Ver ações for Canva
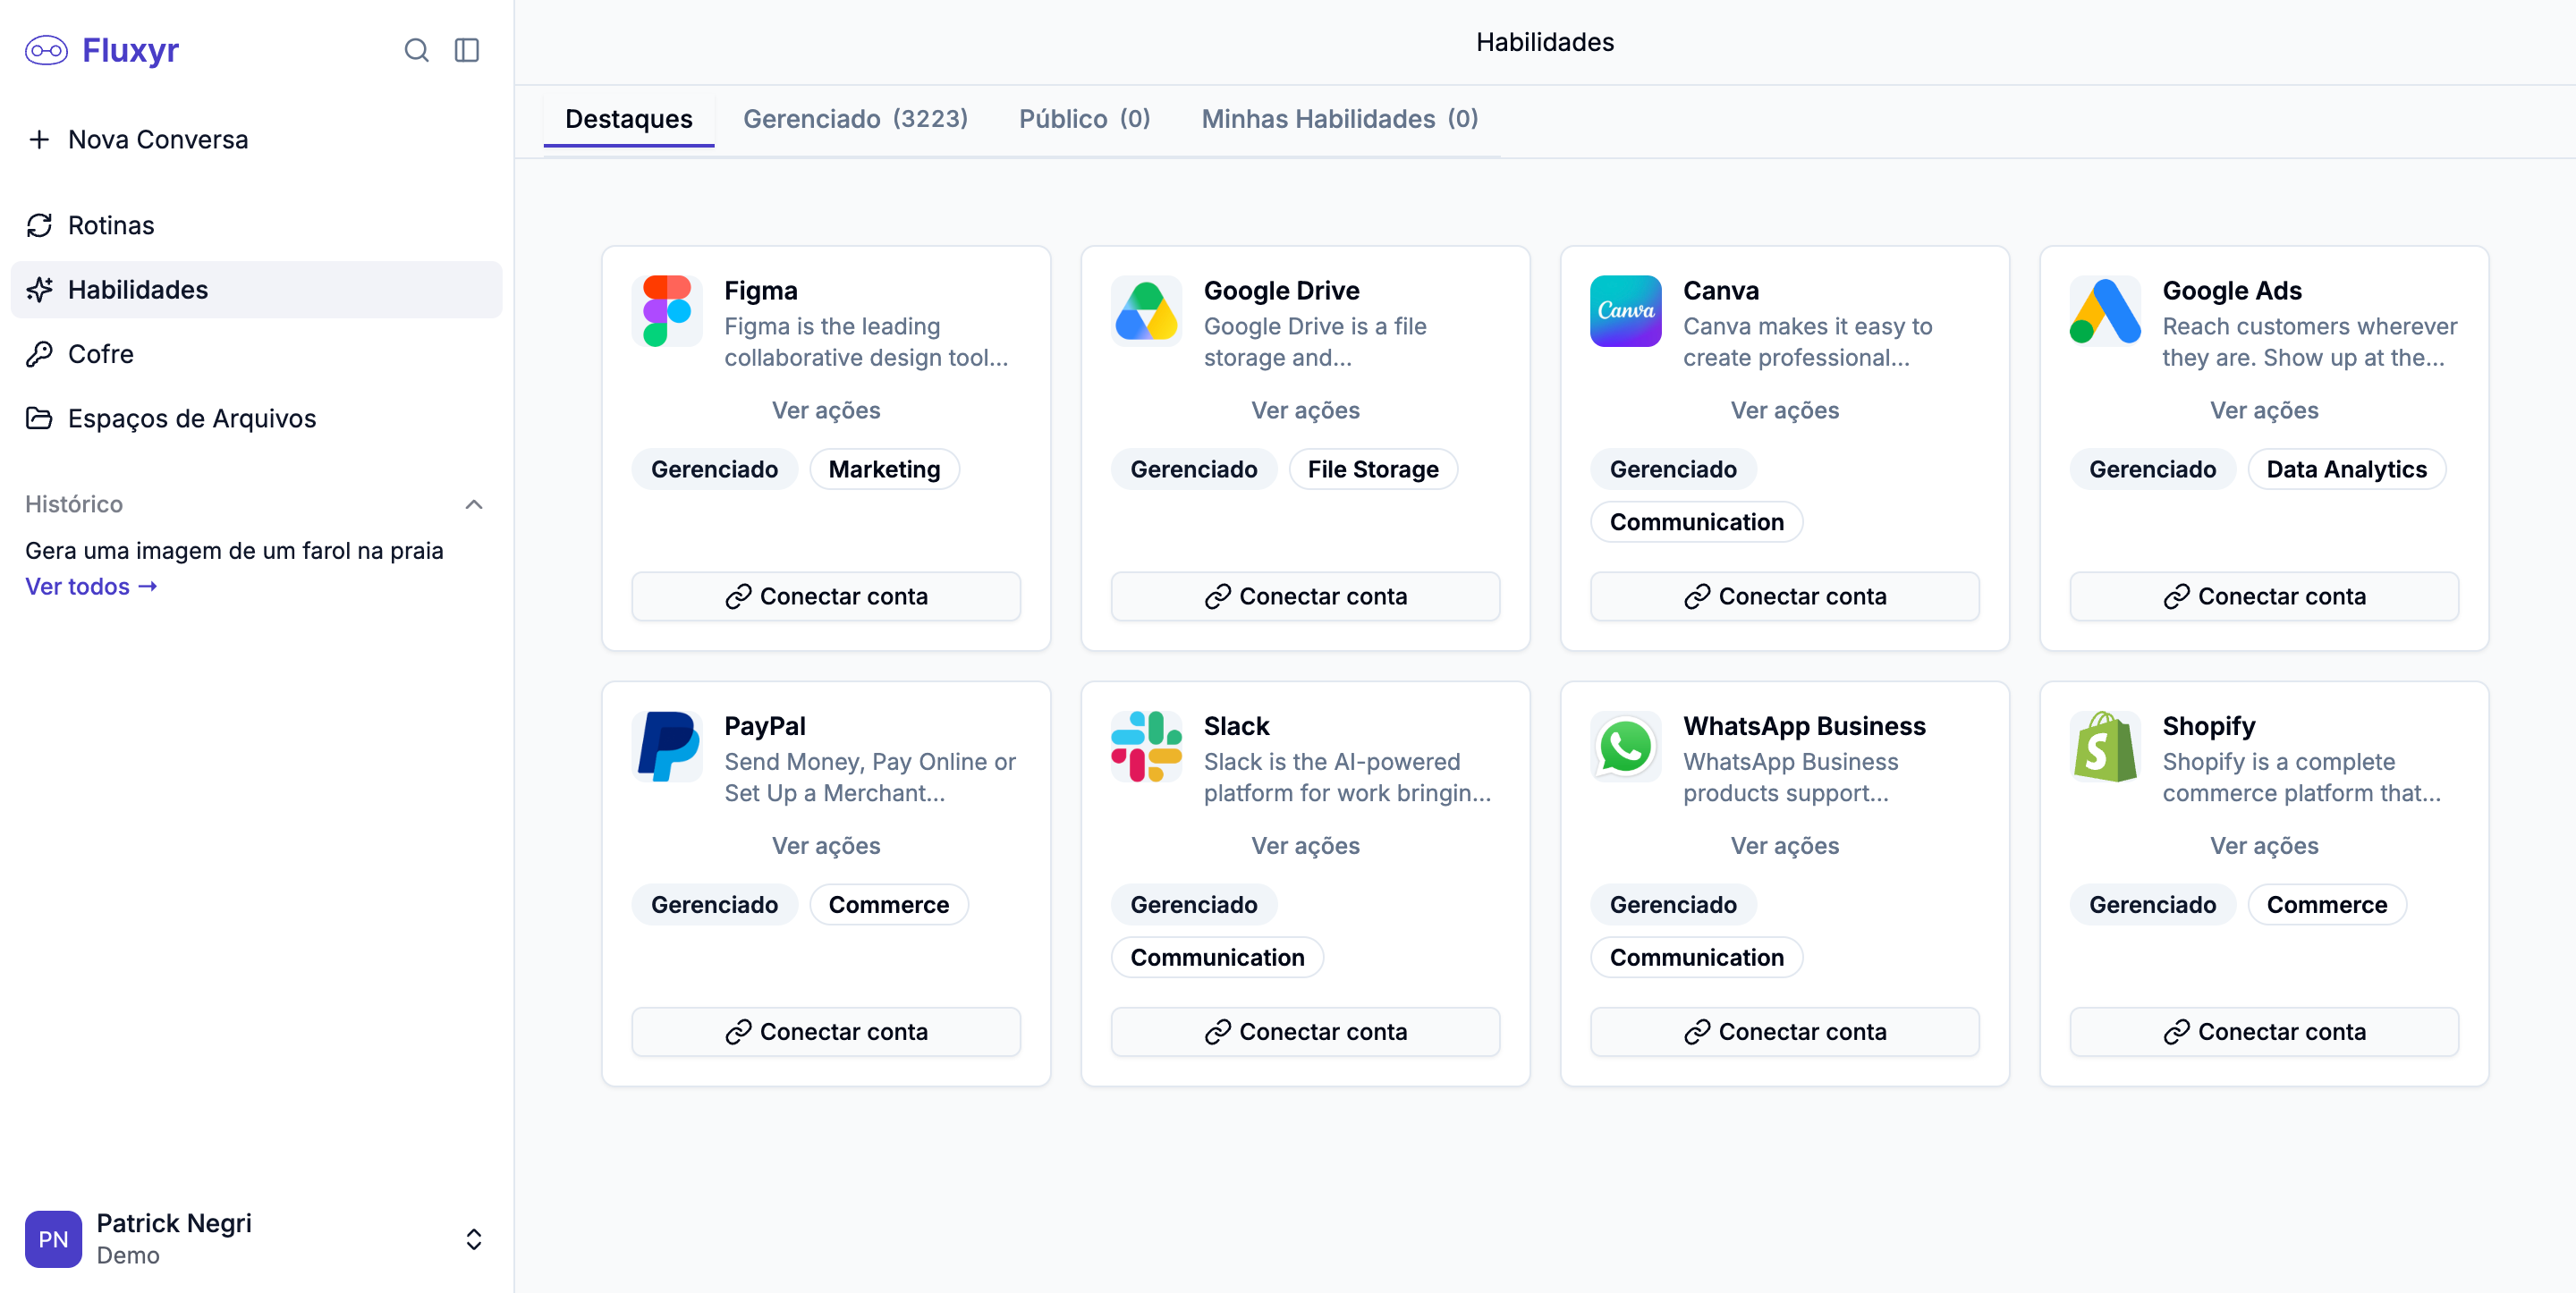This screenshot has height=1293, width=2576. pyautogui.click(x=1784, y=410)
